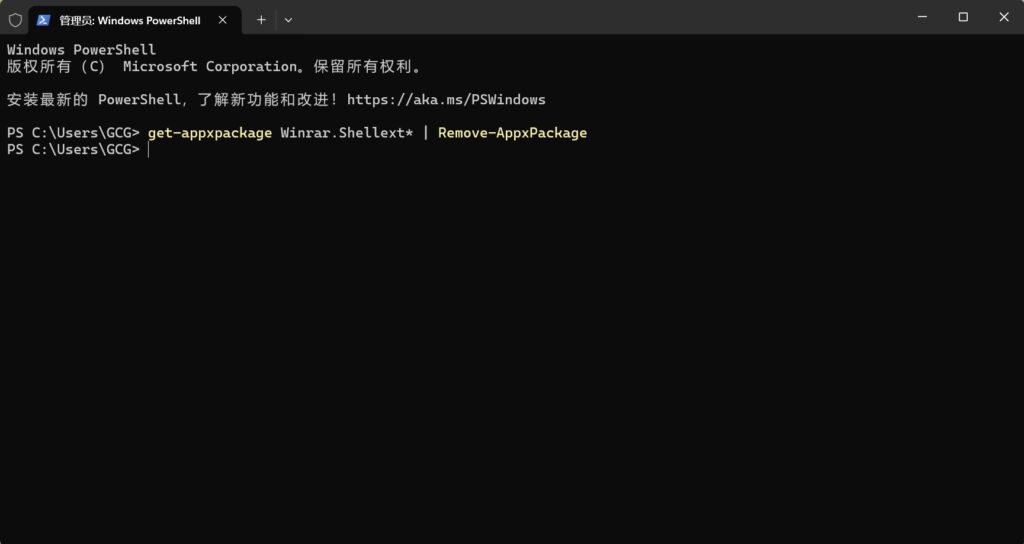Close the Windows PowerShell tab

(223, 20)
